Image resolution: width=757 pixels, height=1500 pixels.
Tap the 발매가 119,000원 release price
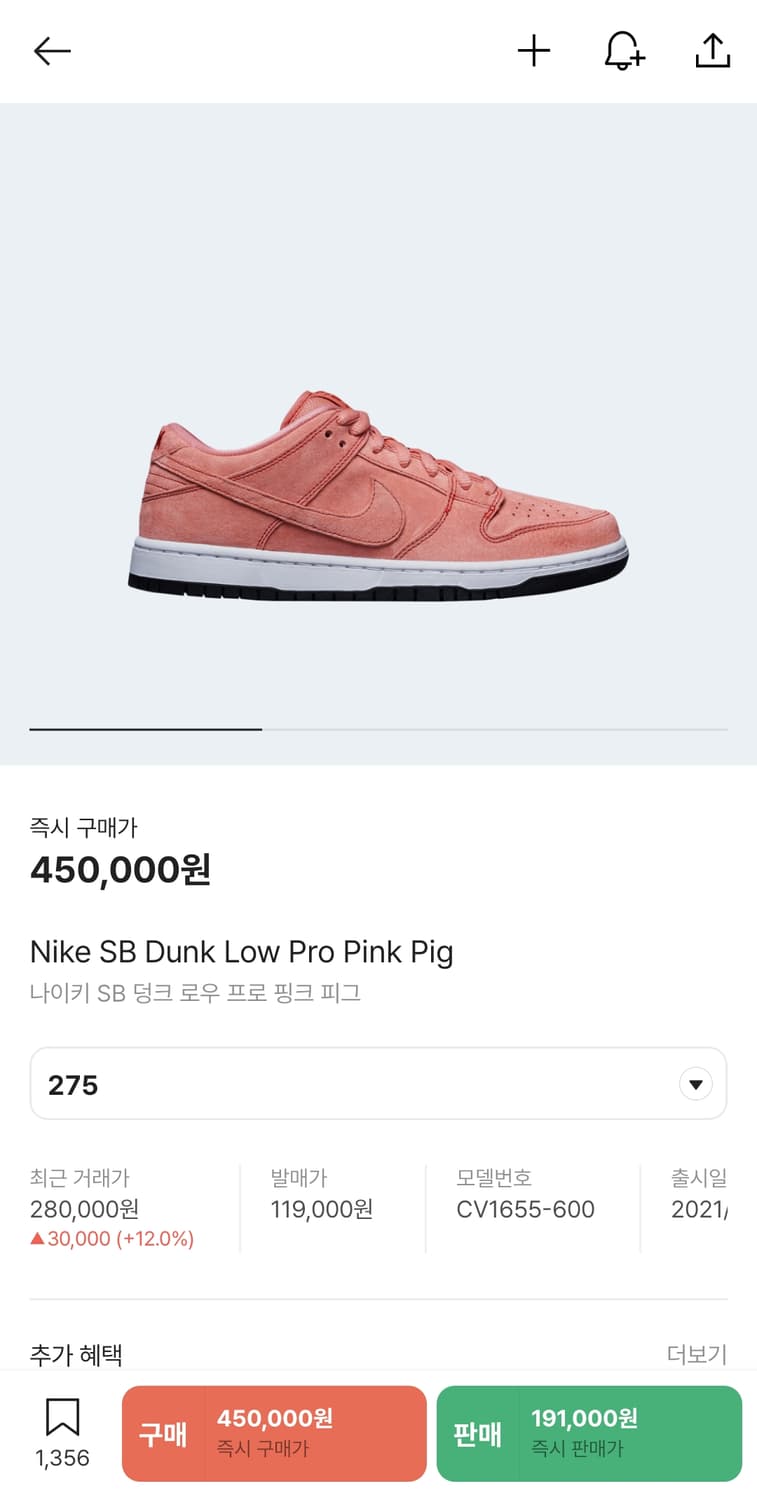[x=321, y=1196]
